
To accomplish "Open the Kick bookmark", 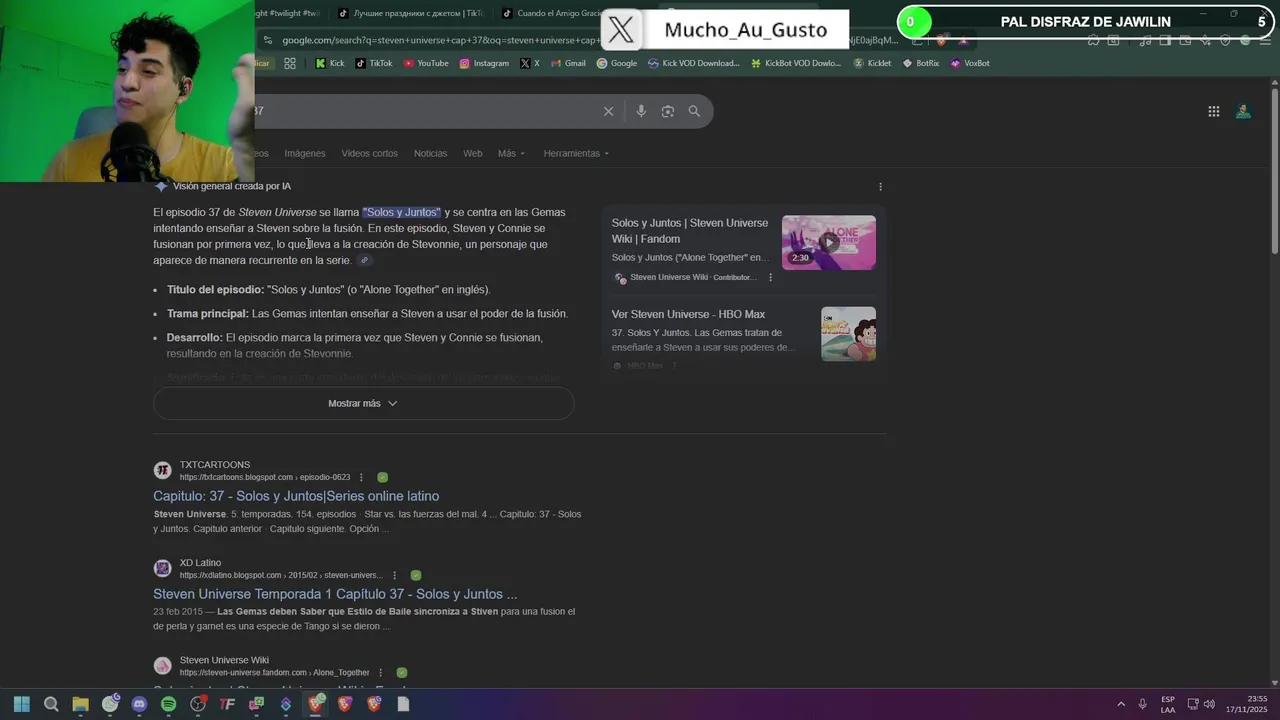I will (329, 63).
